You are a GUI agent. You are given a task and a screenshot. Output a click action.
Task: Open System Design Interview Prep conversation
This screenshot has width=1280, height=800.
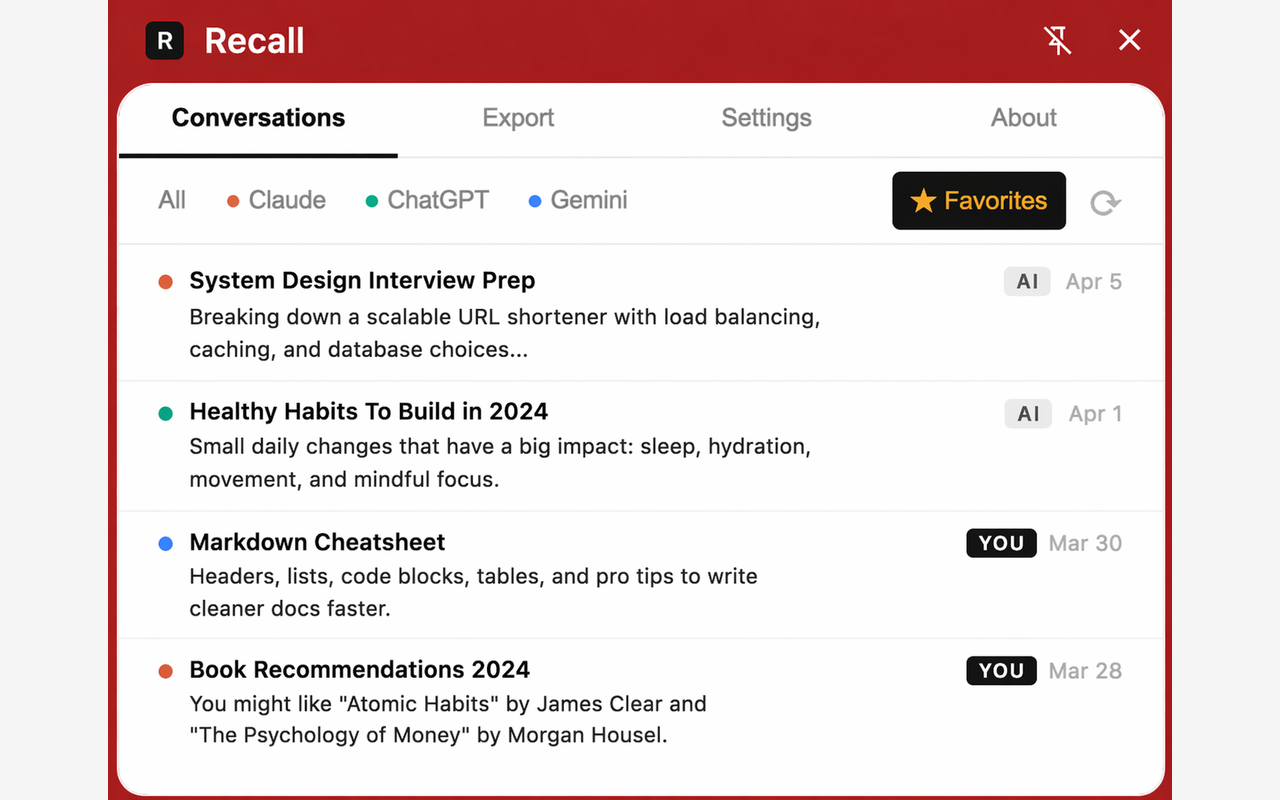click(x=641, y=314)
